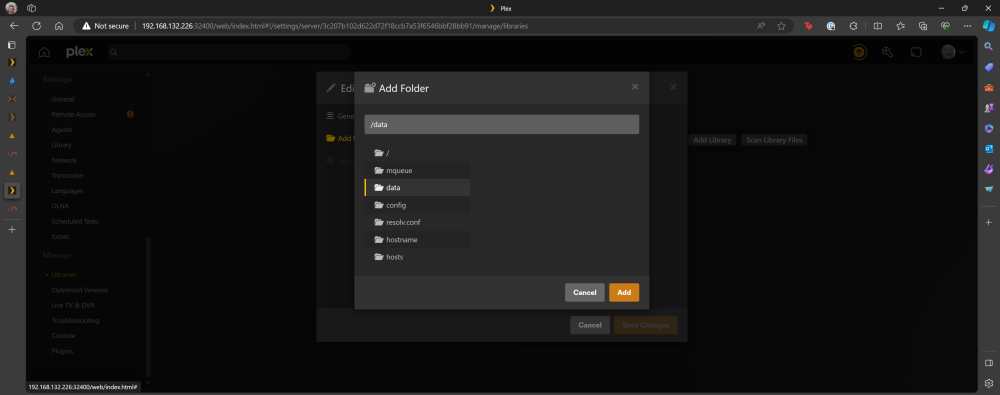The image size is (1000, 395).
Task: Open Plex settings wrench icon
Action: (887, 52)
